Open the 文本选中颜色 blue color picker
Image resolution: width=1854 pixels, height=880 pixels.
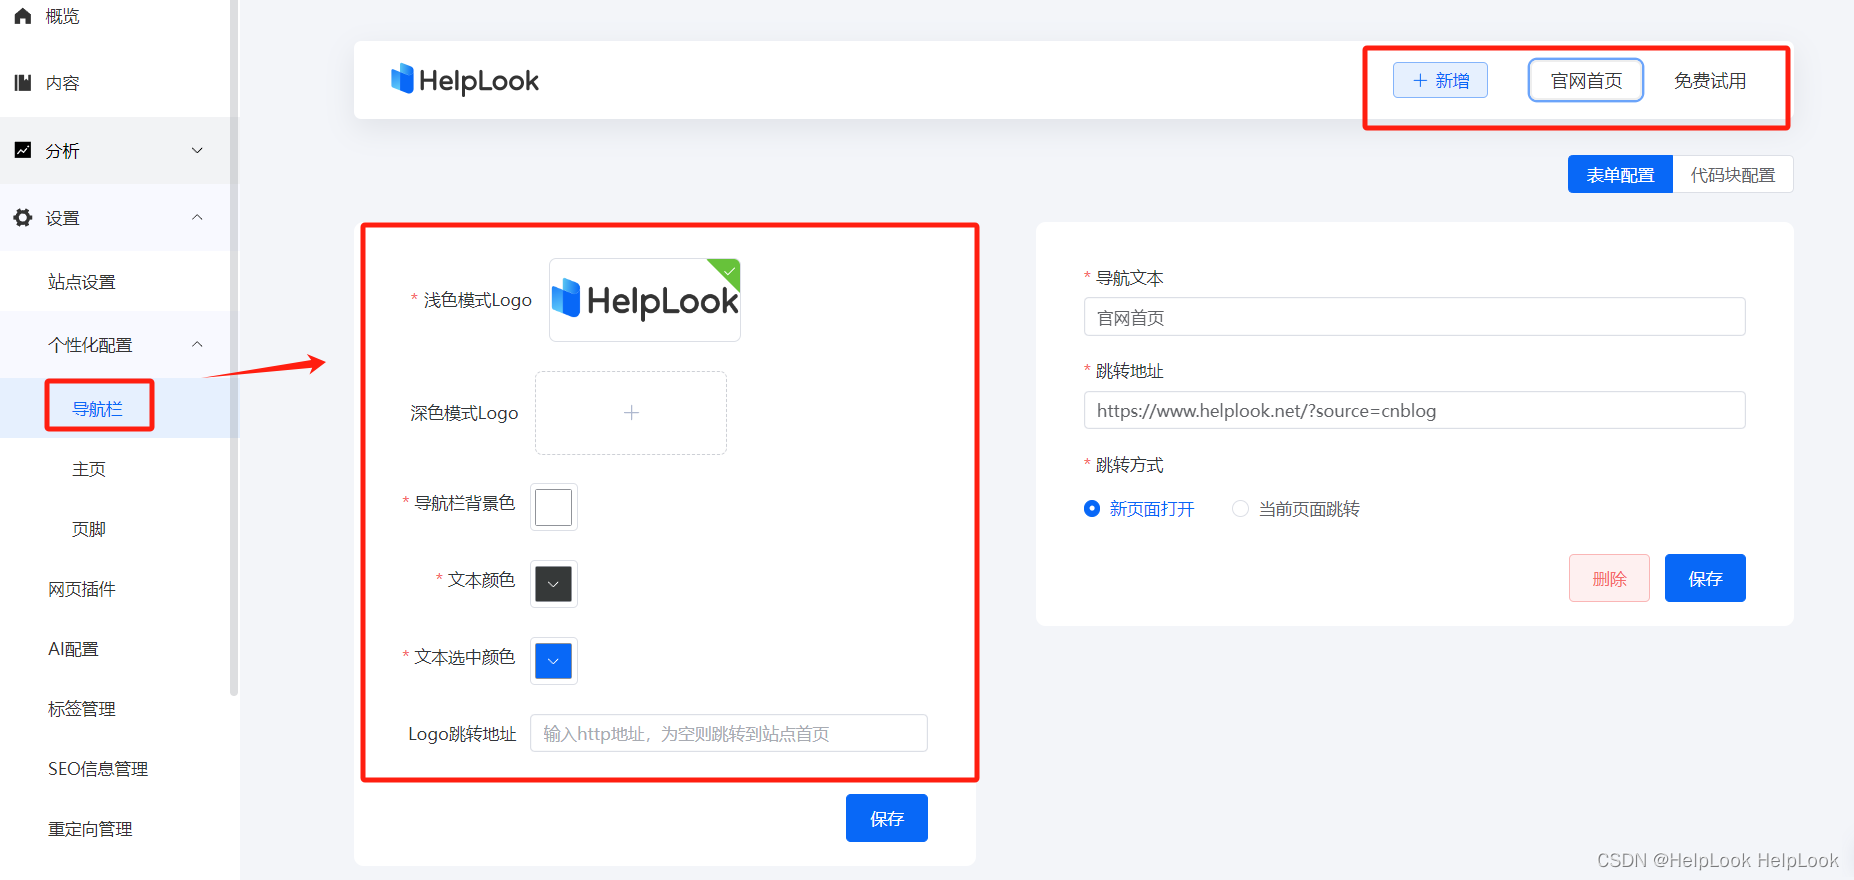(x=553, y=661)
